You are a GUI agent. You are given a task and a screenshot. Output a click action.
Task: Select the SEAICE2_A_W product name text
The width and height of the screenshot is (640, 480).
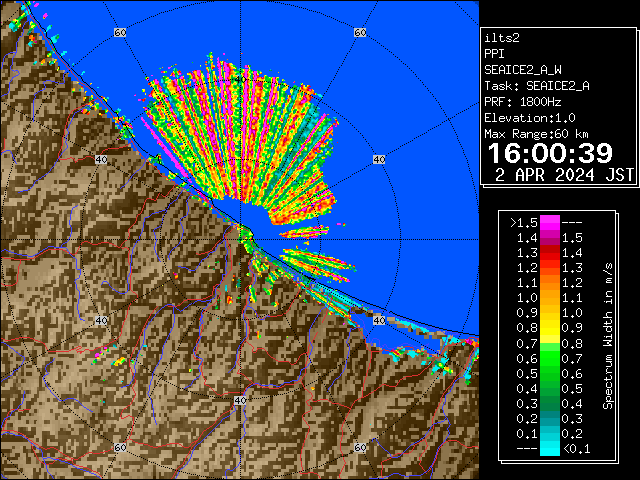click(x=522, y=70)
